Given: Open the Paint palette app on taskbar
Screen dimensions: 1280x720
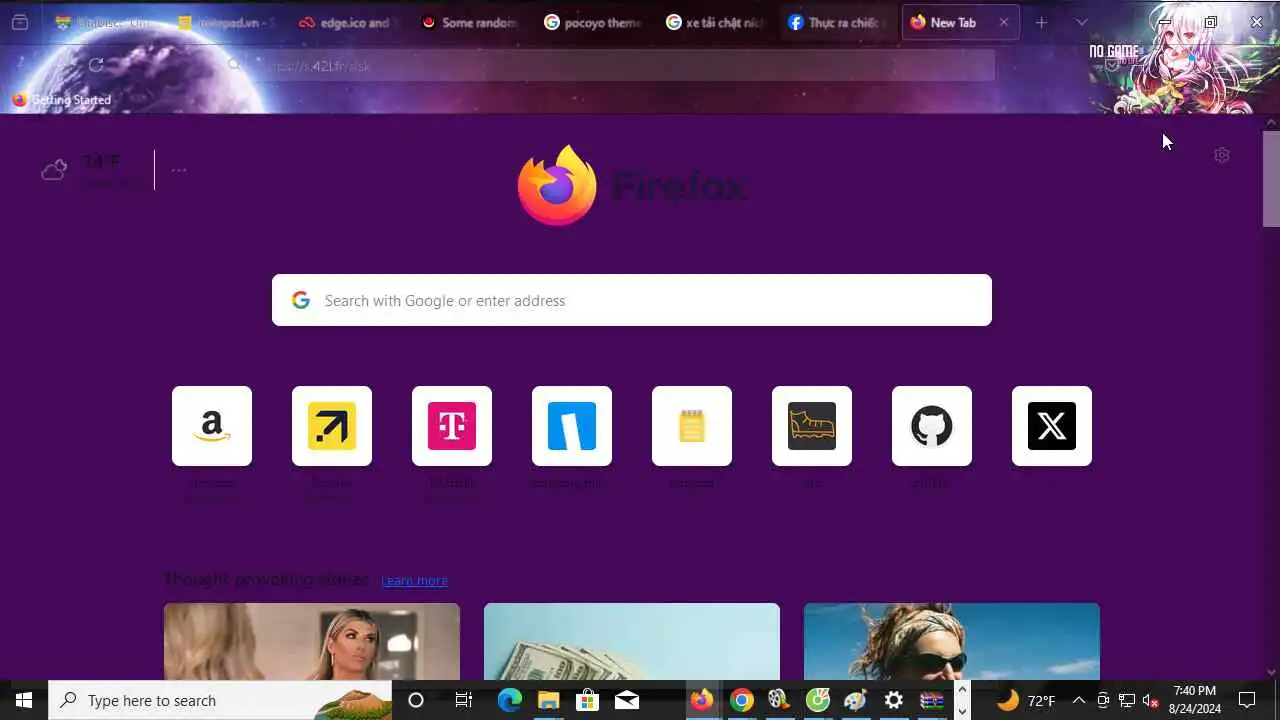Looking at the screenshot, I should click(x=856, y=700).
